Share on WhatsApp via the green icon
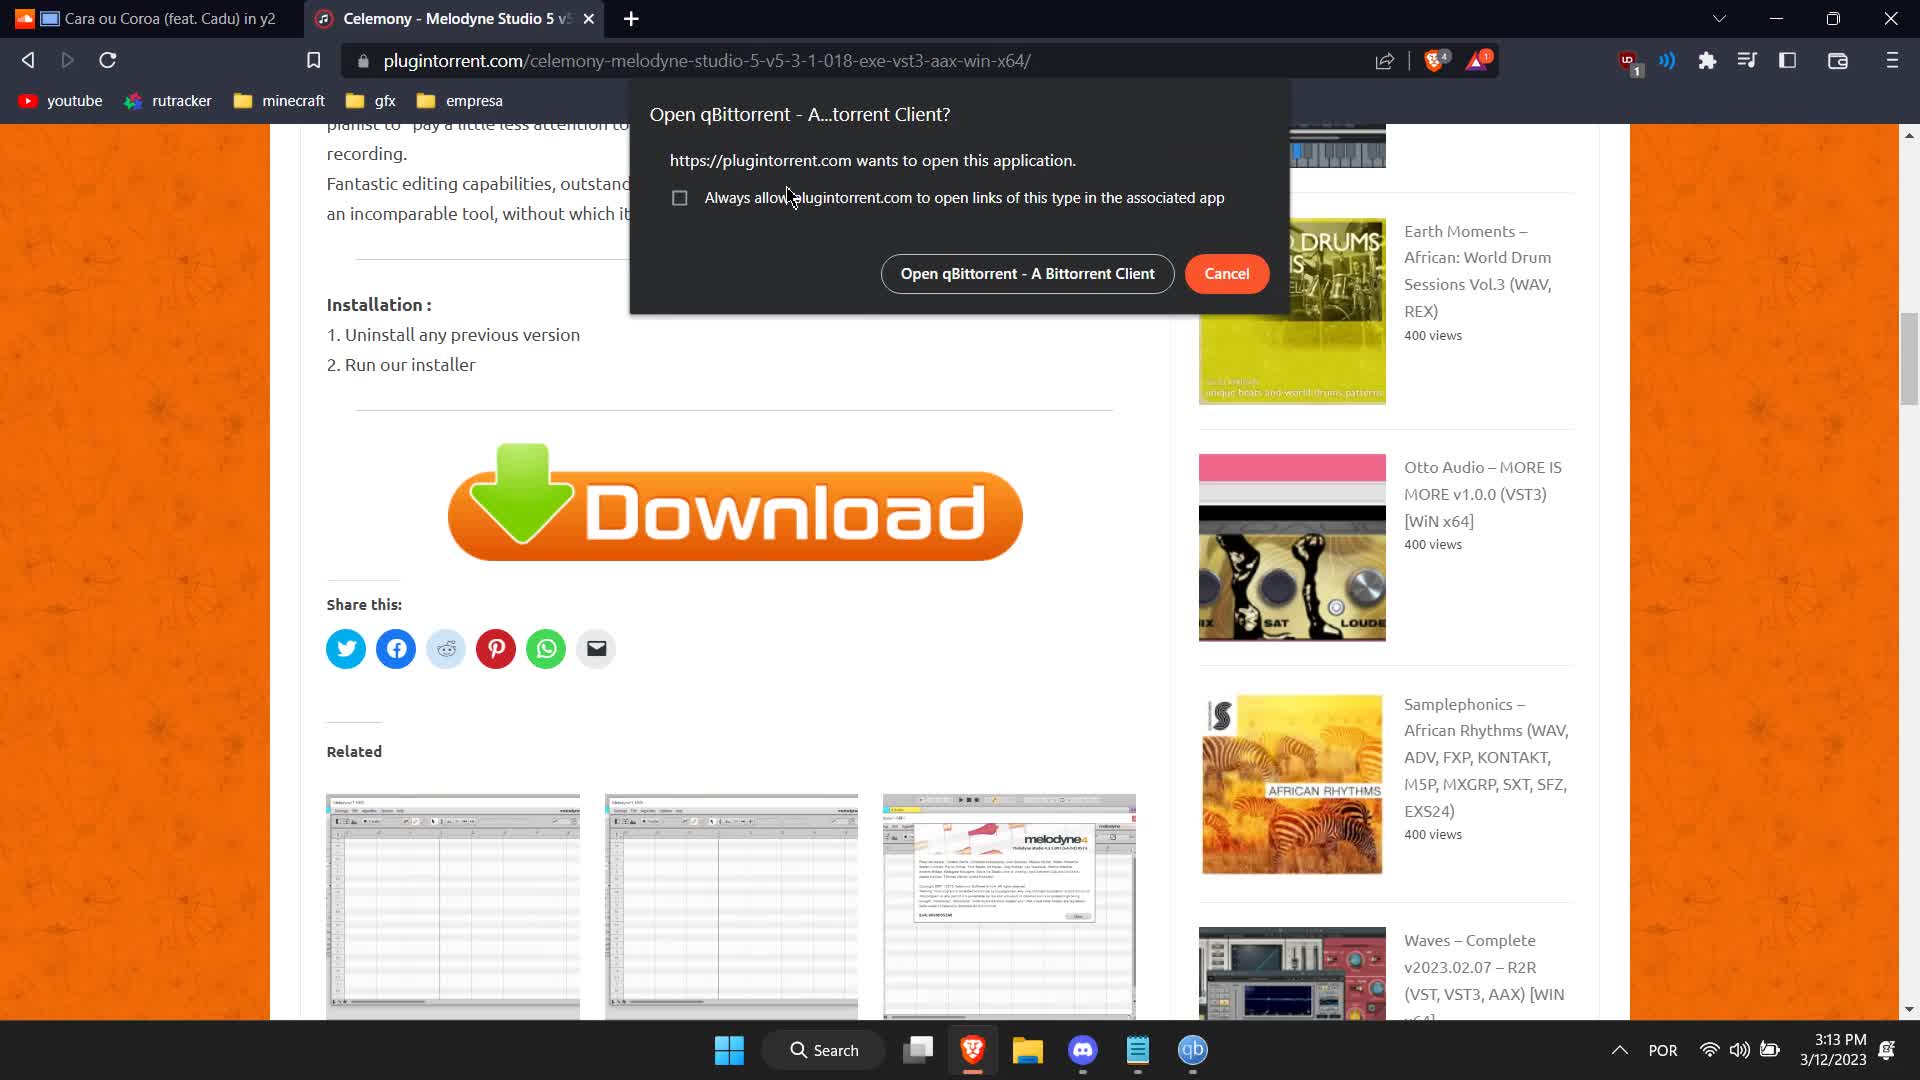This screenshot has width=1920, height=1080. point(546,649)
